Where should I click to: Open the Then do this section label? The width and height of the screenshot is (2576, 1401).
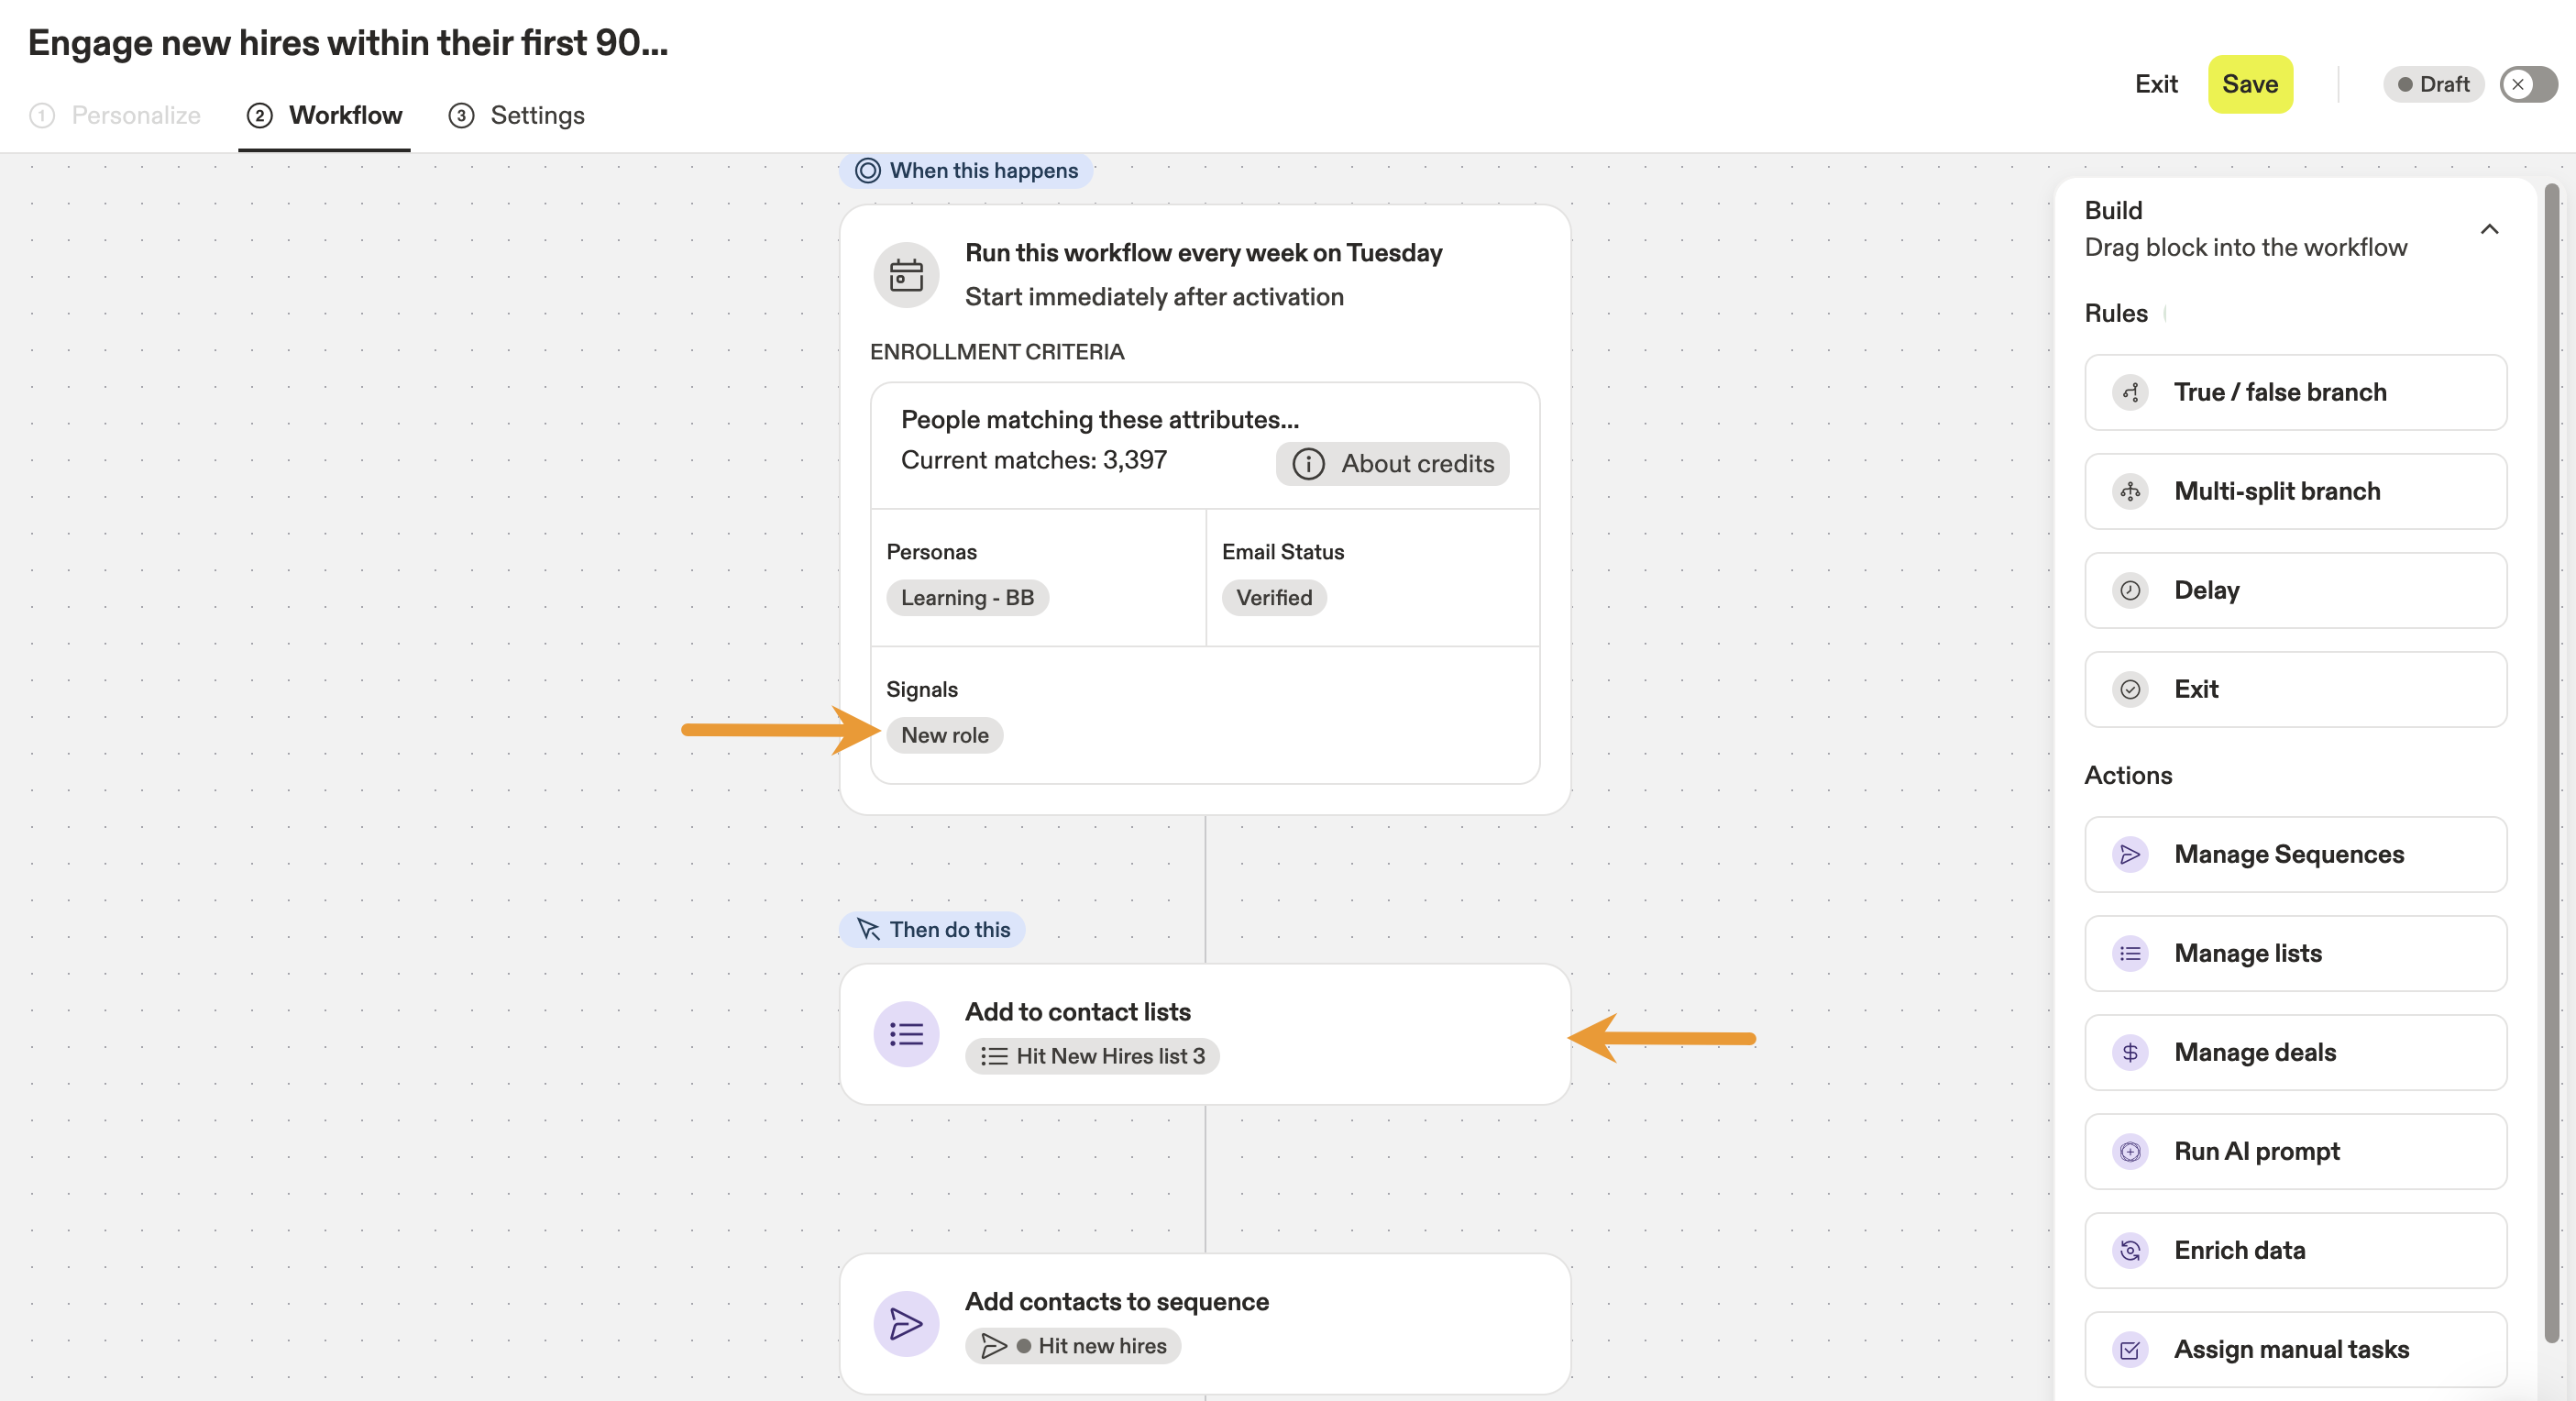point(932,929)
